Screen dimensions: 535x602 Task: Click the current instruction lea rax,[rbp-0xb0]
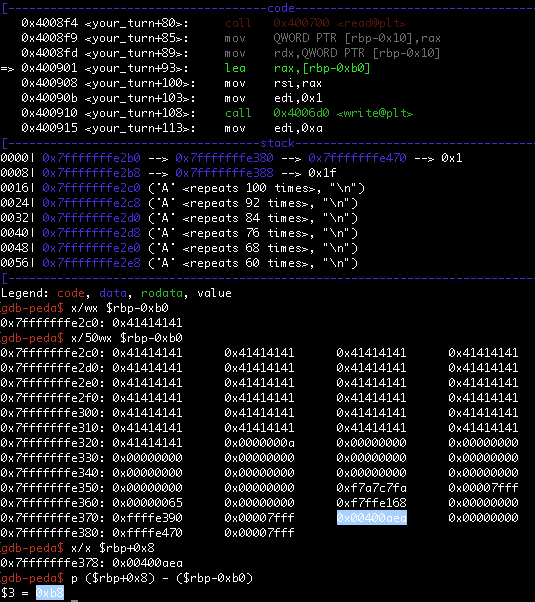coord(297,68)
